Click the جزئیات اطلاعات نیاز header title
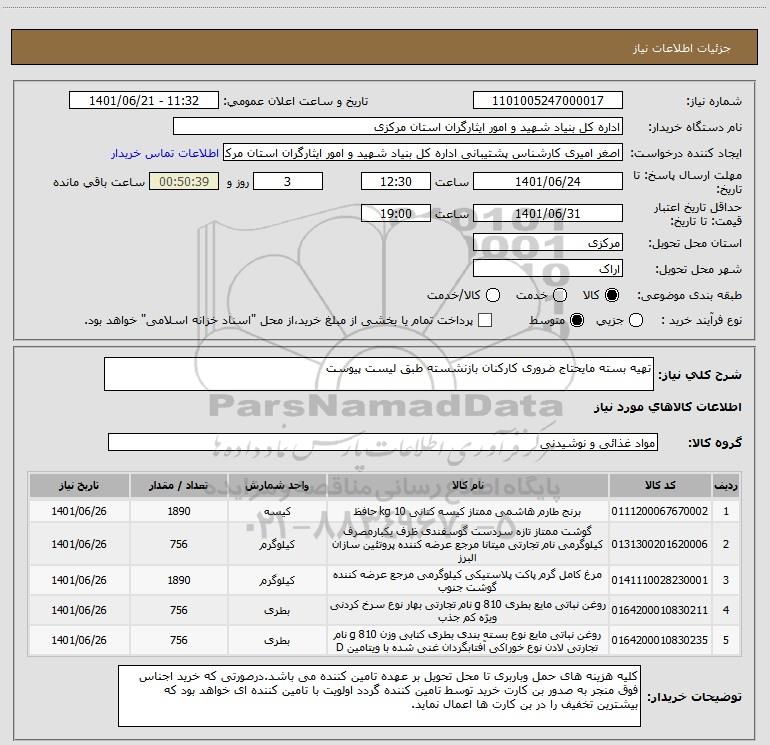770x745 pixels. (x=682, y=48)
